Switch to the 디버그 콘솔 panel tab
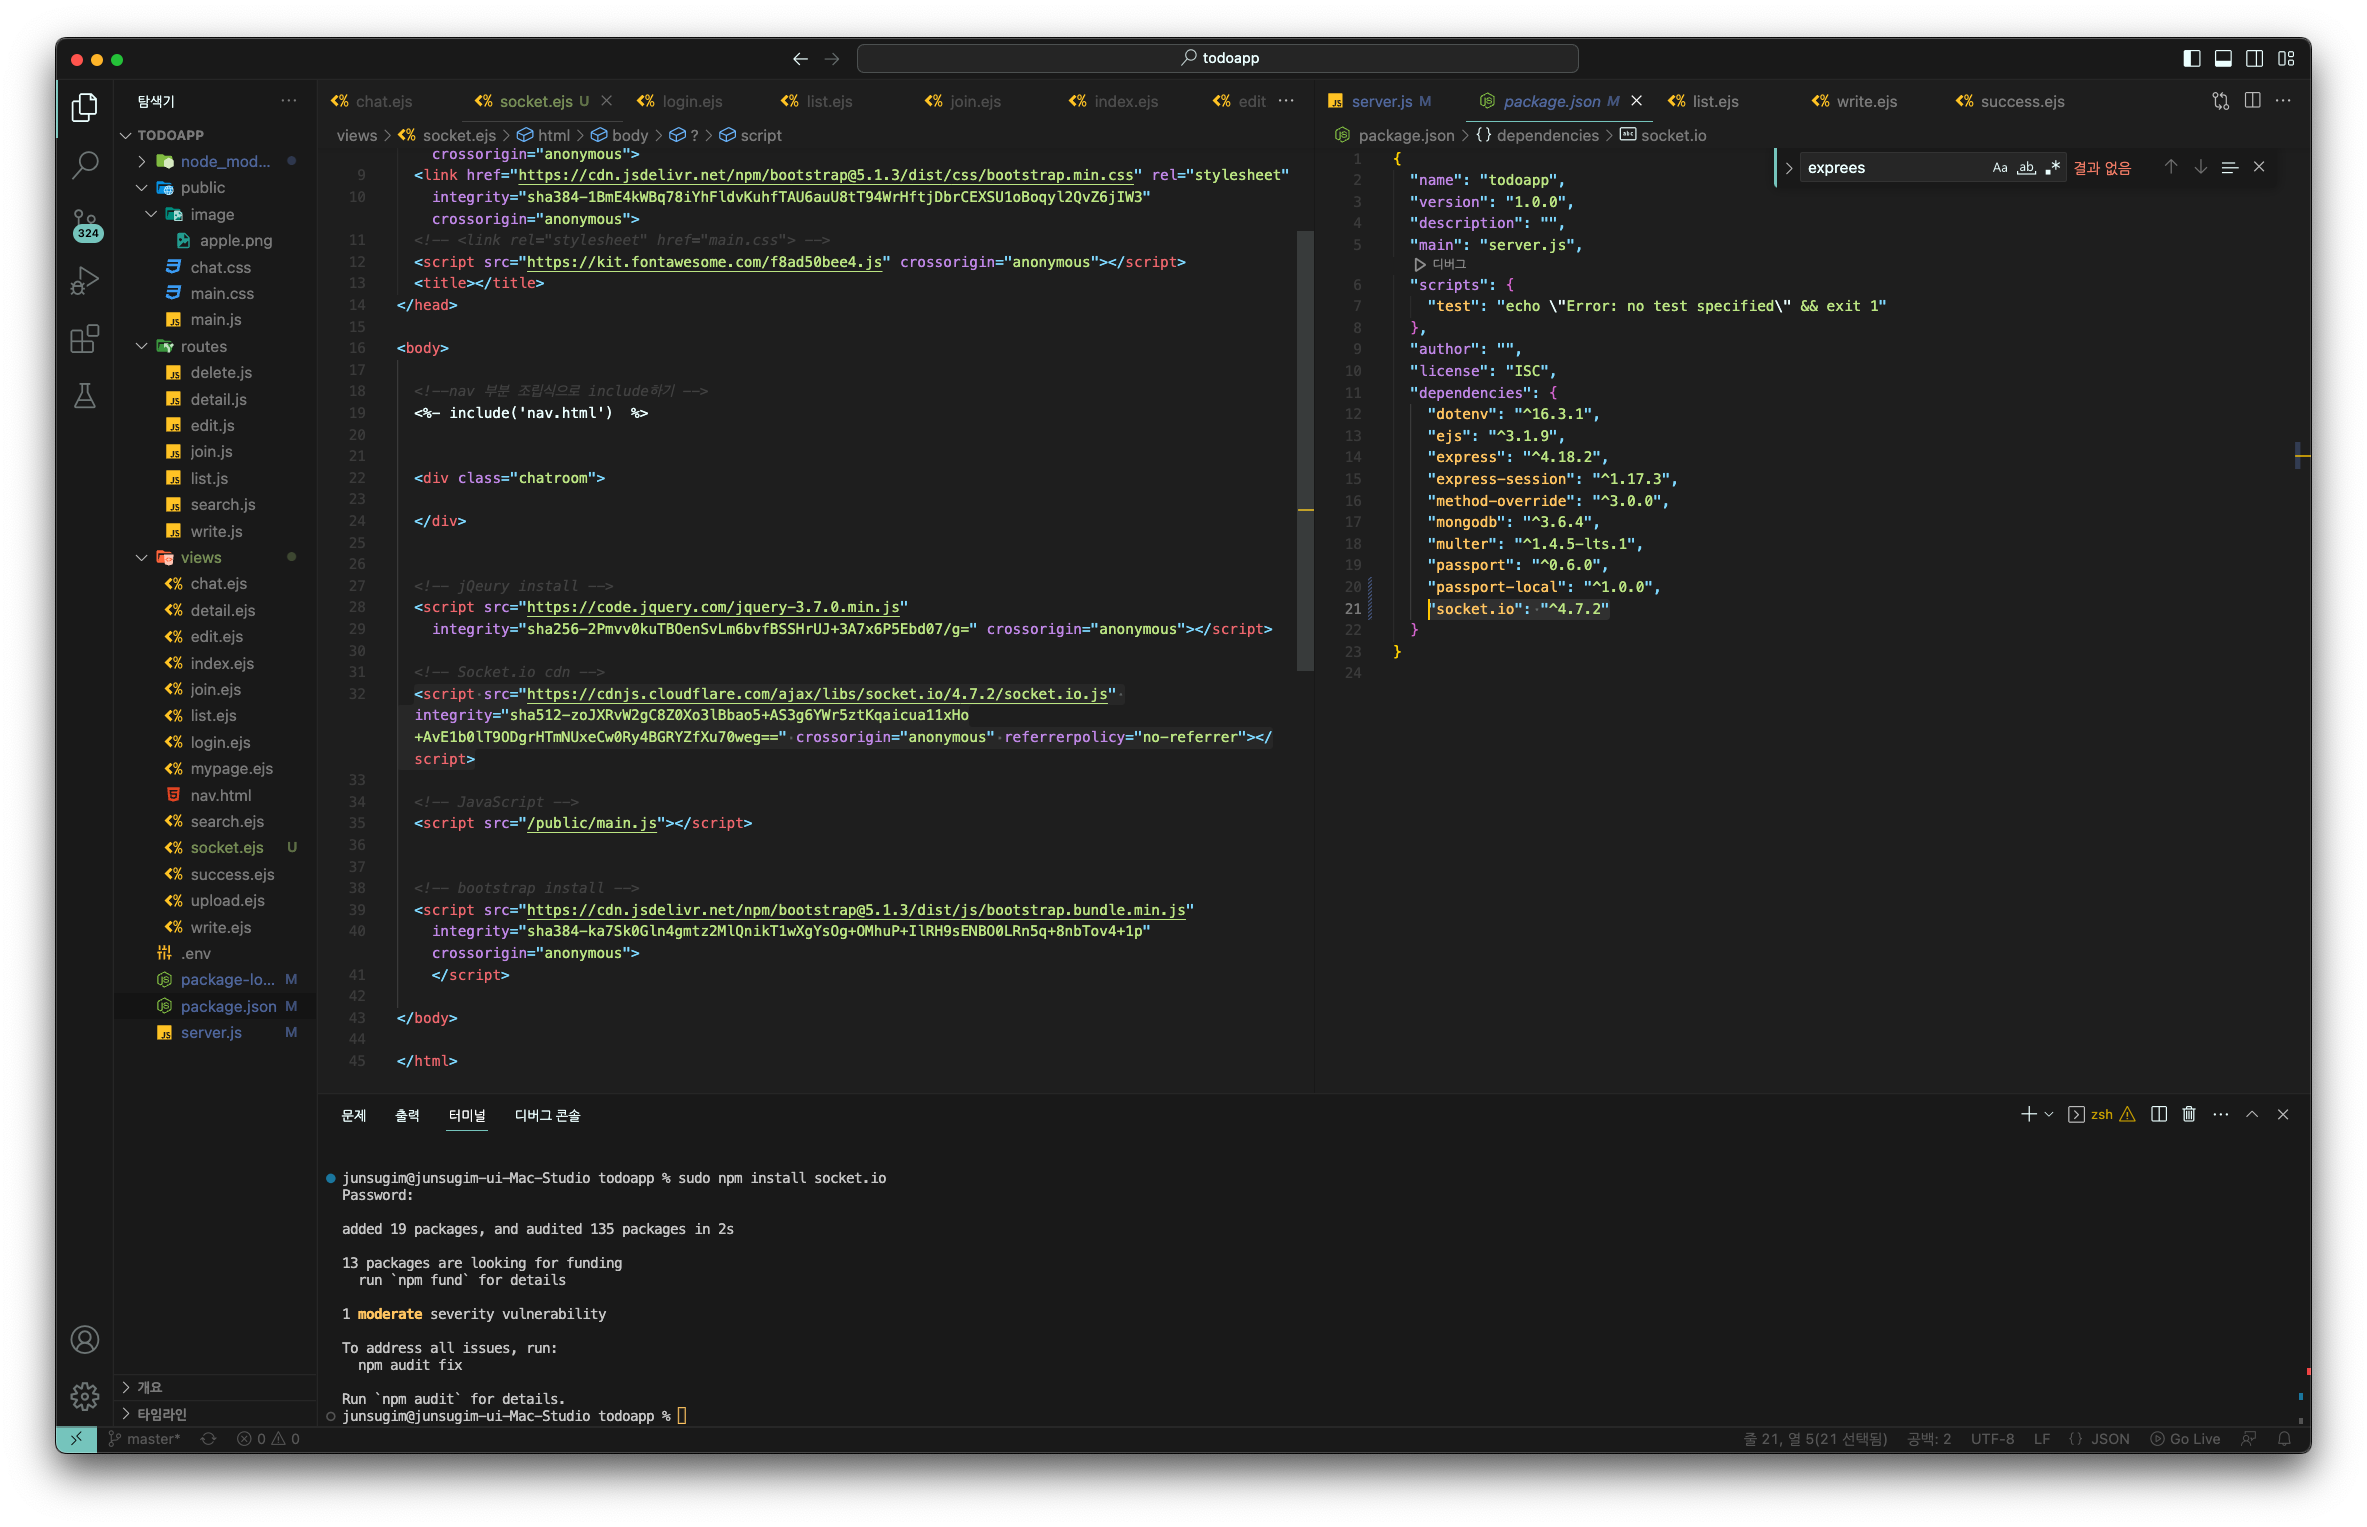 [x=547, y=1115]
